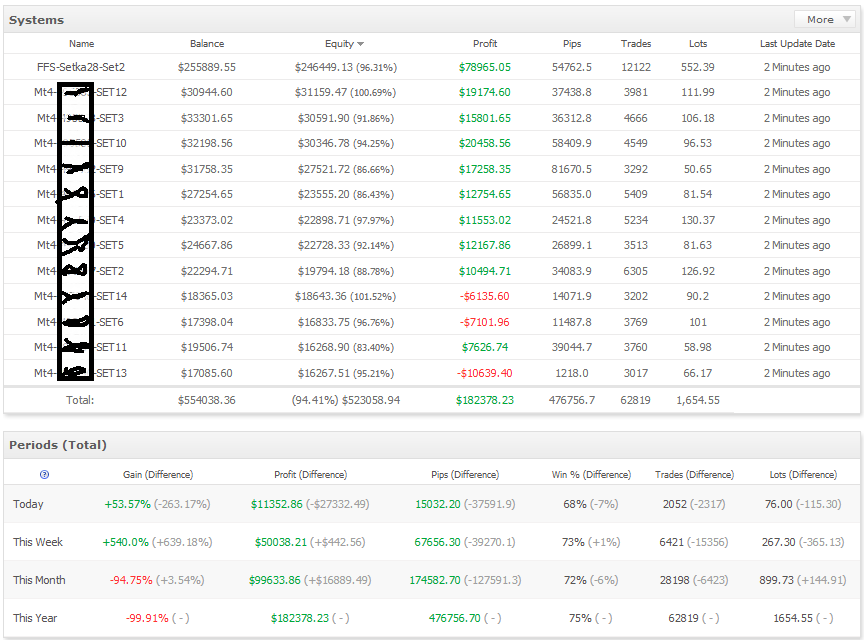Screen dimensions: 864x640
Task: Click Today pips 15032.20
Action: point(438,504)
